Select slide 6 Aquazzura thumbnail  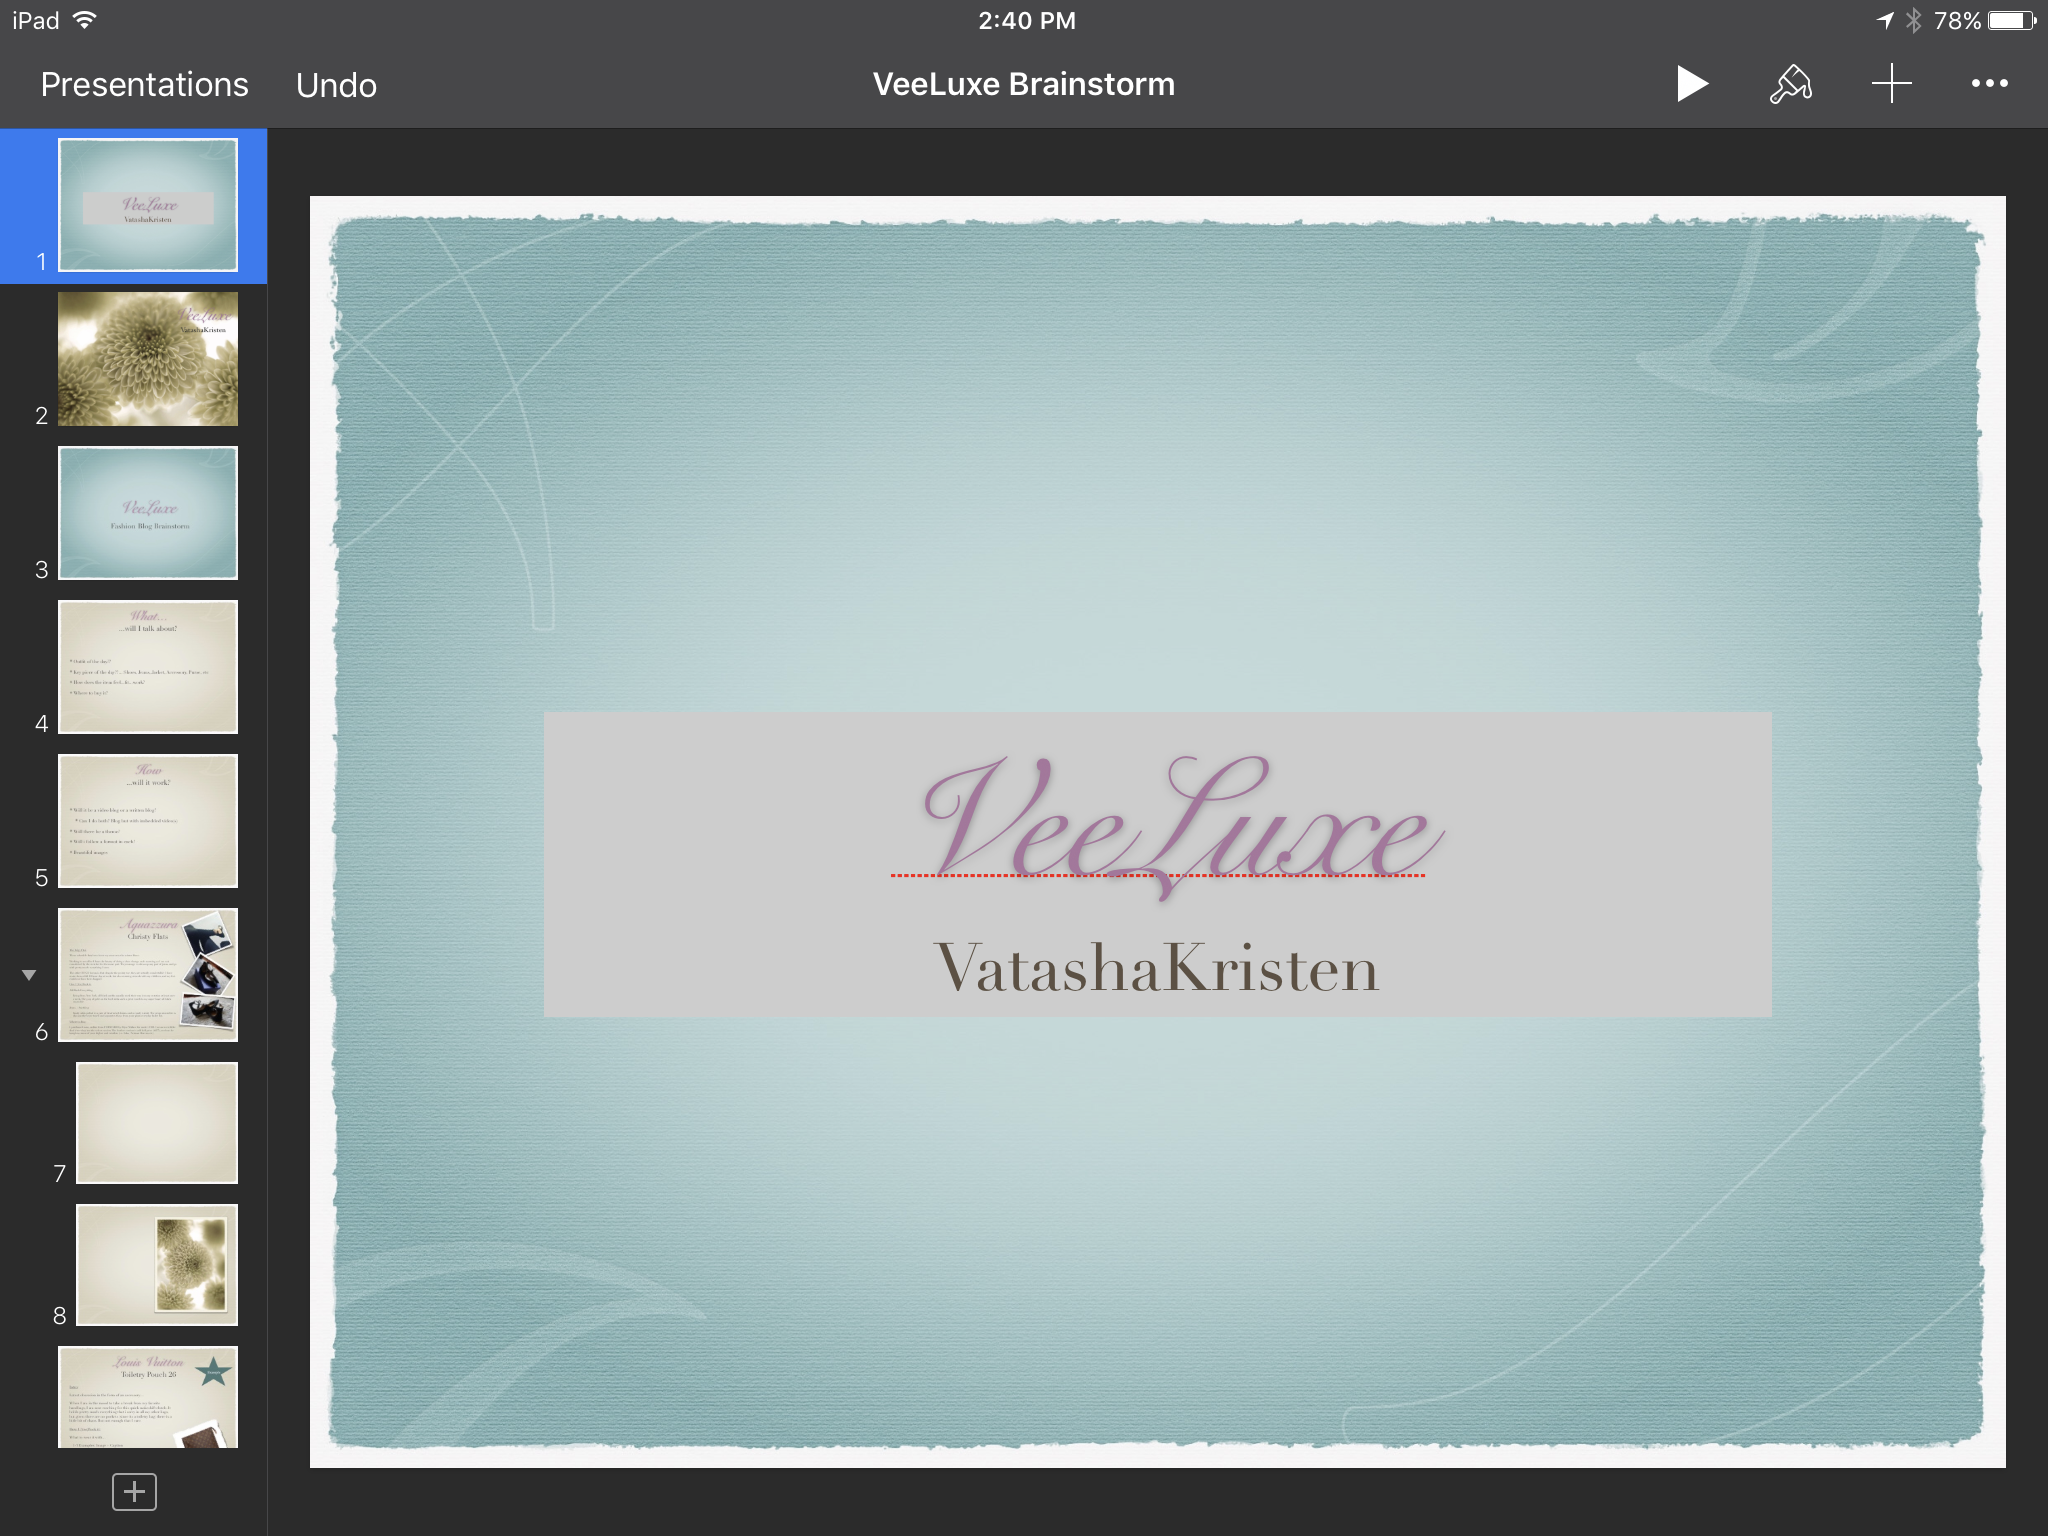(x=148, y=975)
